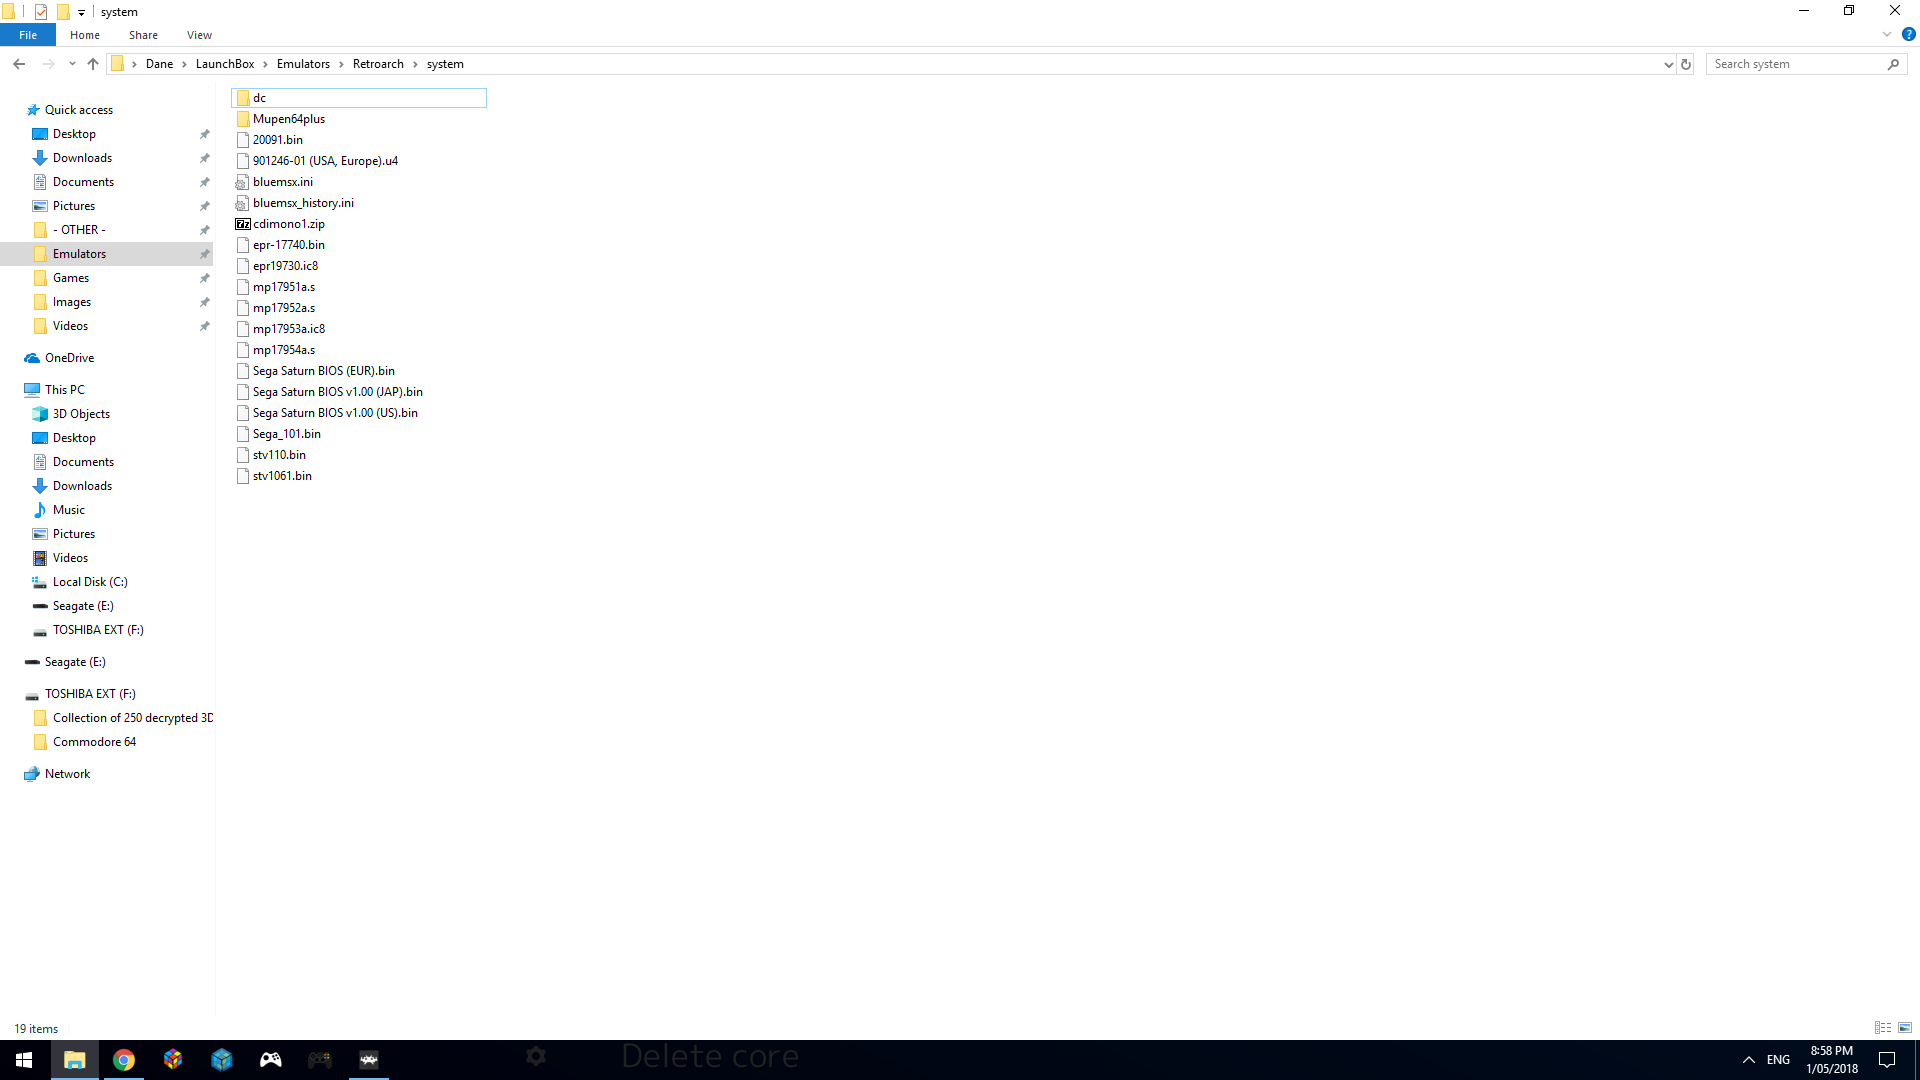Image resolution: width=1920 pixels, height=1080 pixels.
Task: Switch to Large icons view layout icon
Action: tap(1905, 1028)
